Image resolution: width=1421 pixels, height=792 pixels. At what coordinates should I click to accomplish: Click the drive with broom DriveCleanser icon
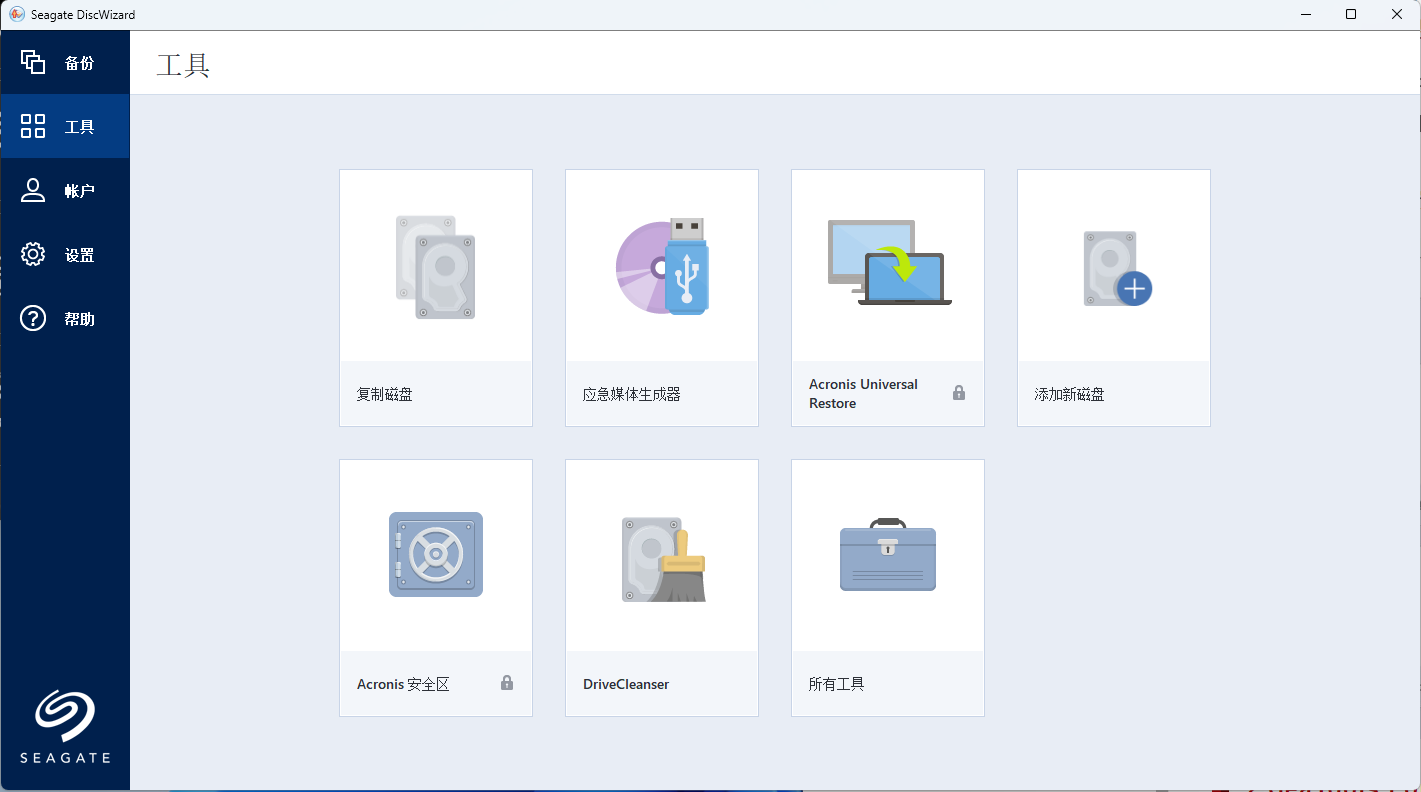click(x=663, y=559)
